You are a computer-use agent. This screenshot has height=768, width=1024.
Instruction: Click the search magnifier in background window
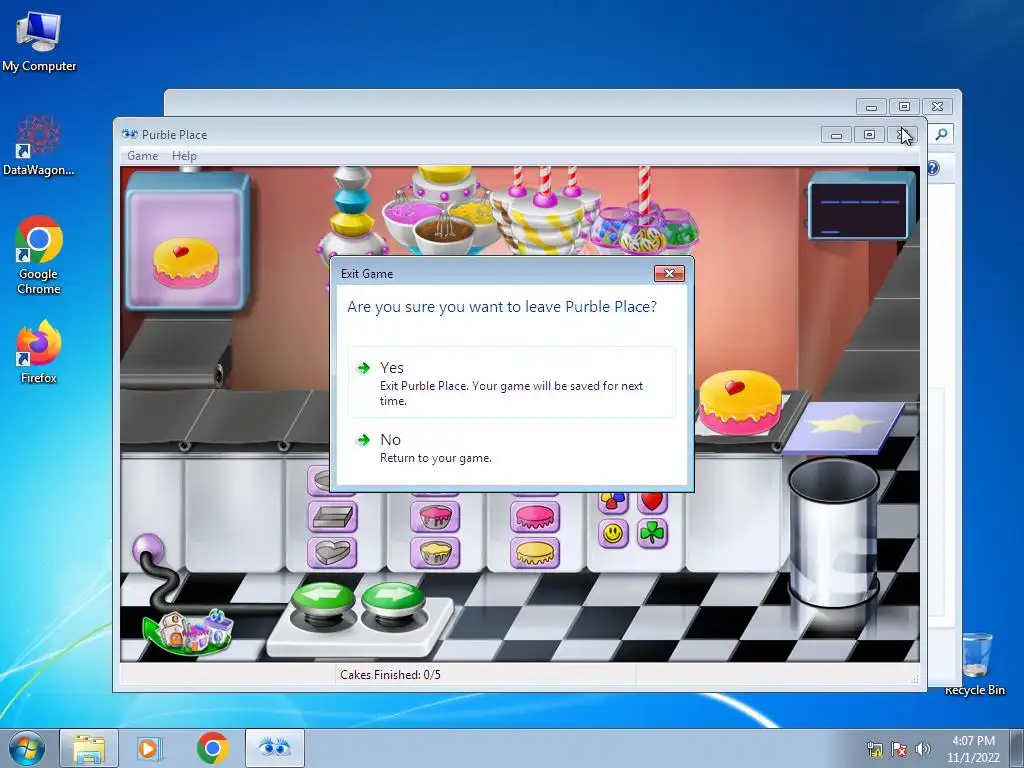coord(941,134)
